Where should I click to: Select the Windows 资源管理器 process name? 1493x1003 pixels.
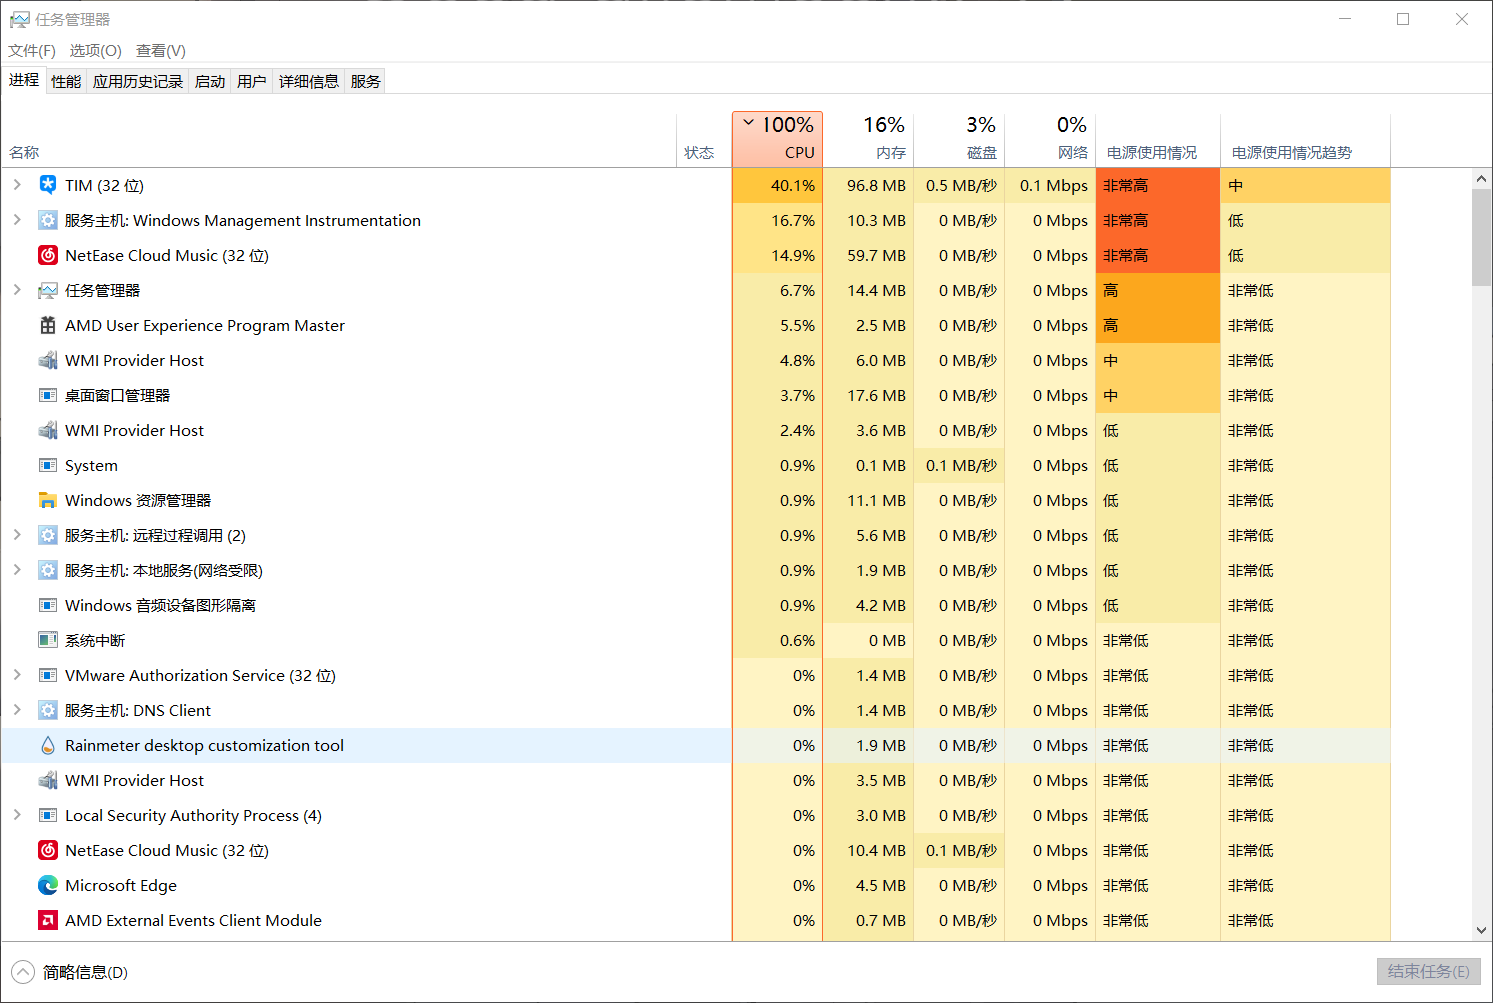[138, 500]
